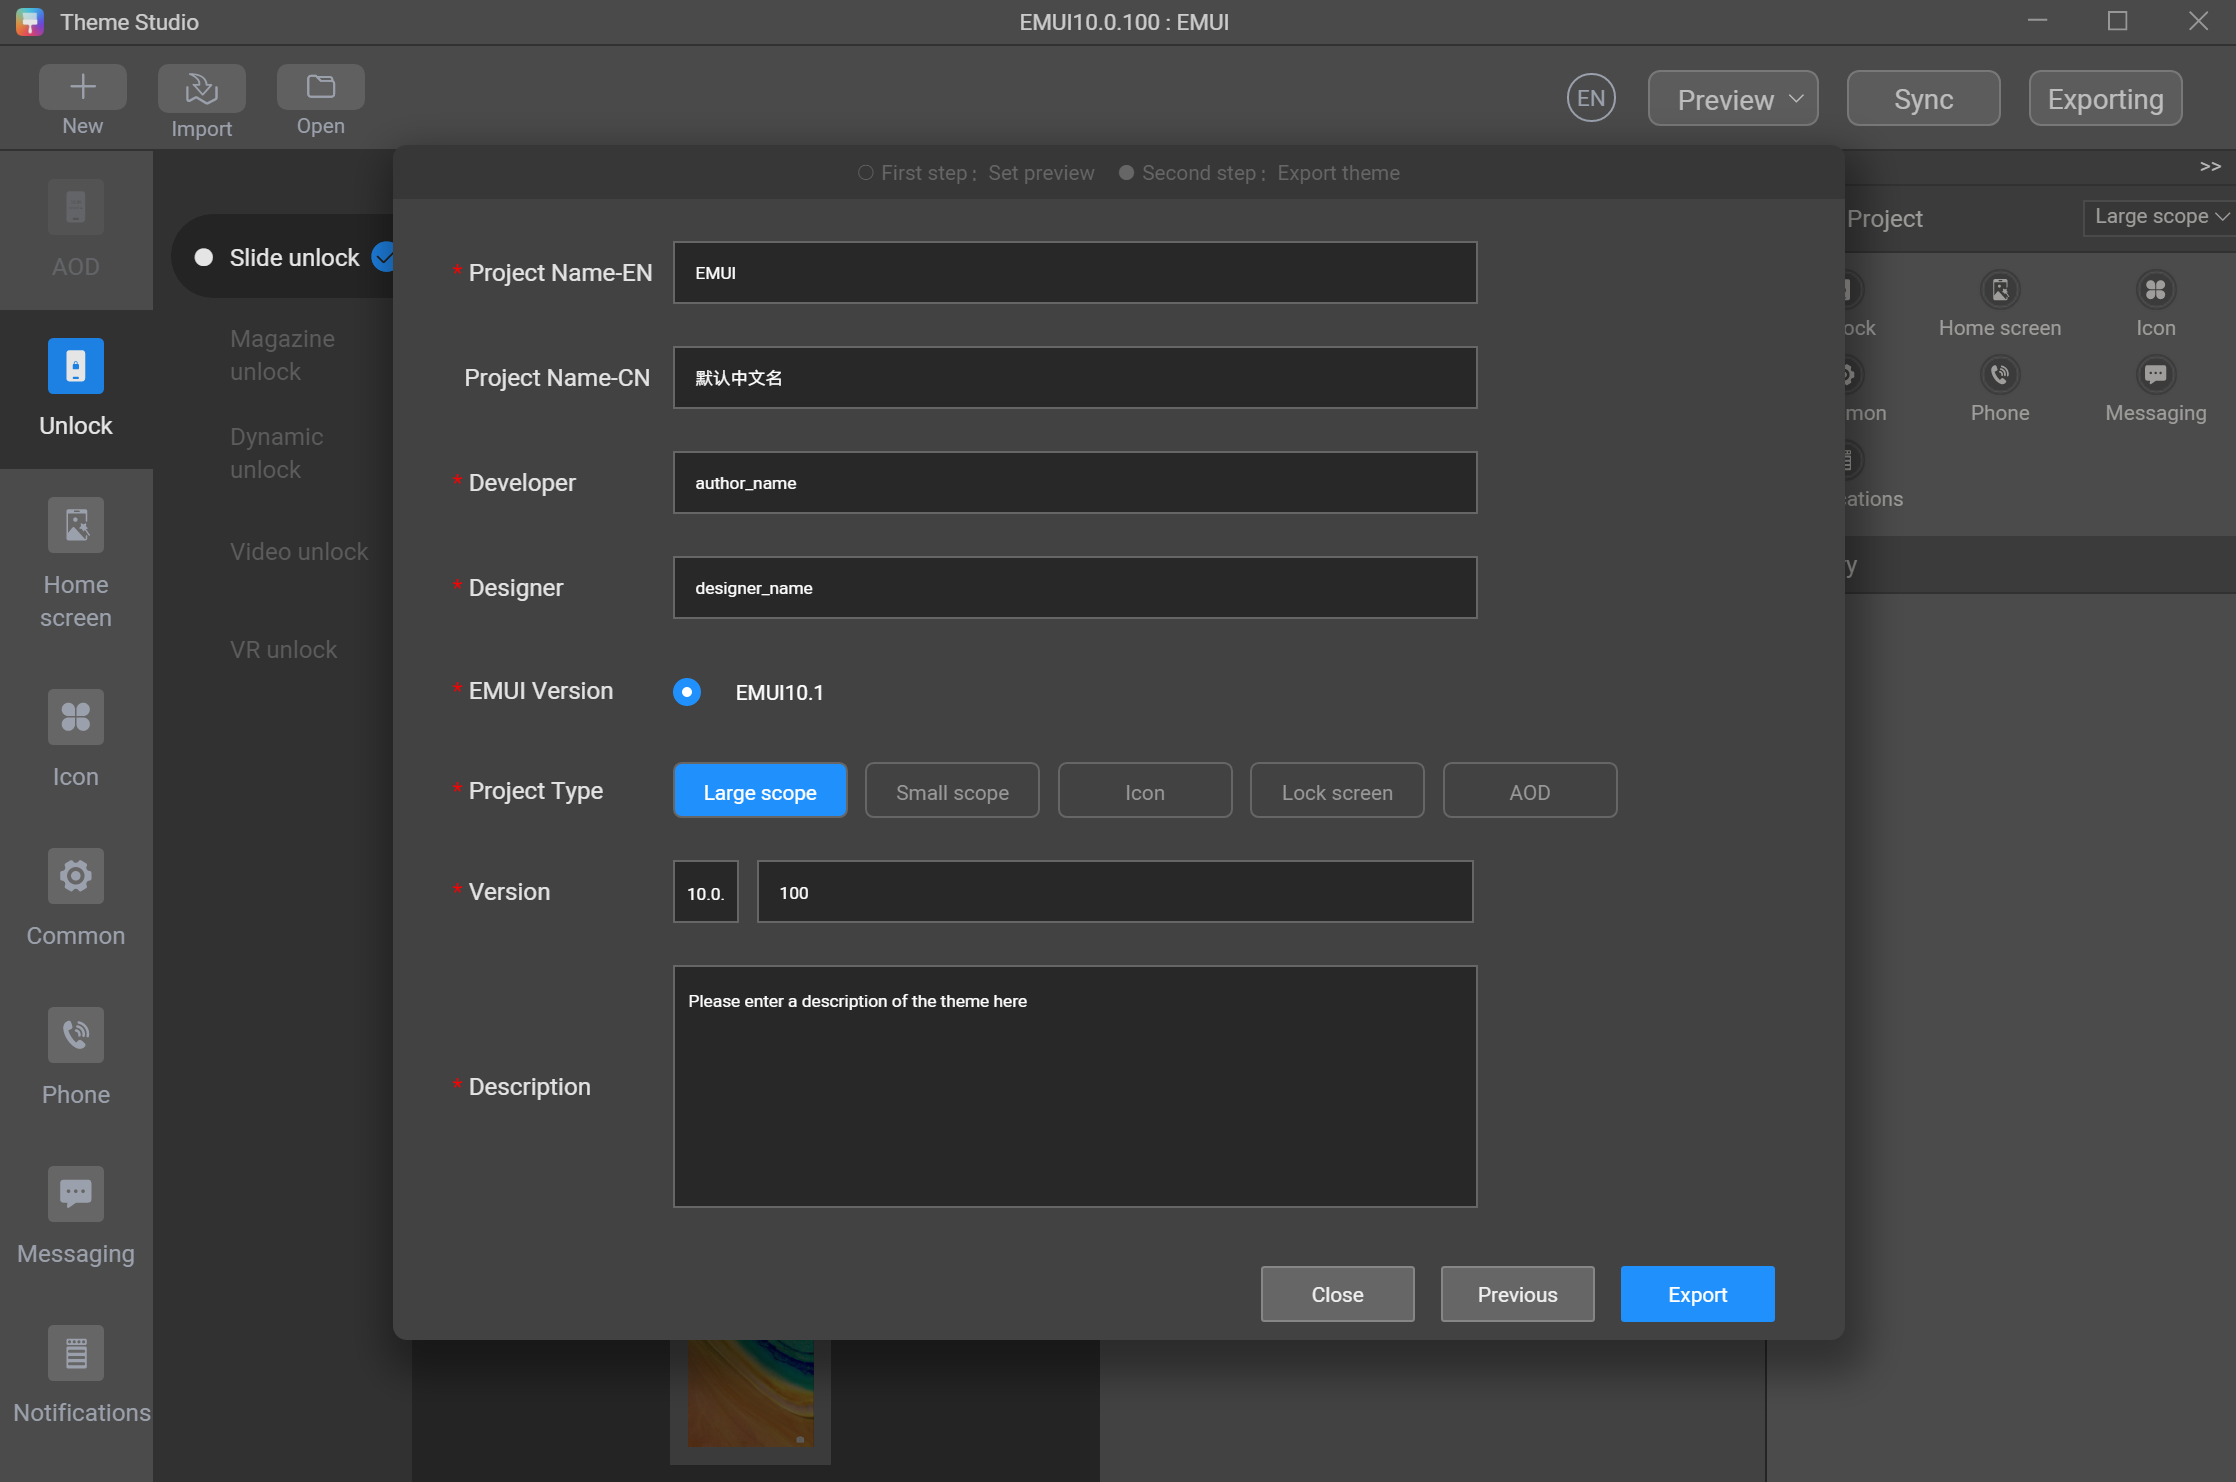Collapse right panel with >> arrows

pos(2210,166)
